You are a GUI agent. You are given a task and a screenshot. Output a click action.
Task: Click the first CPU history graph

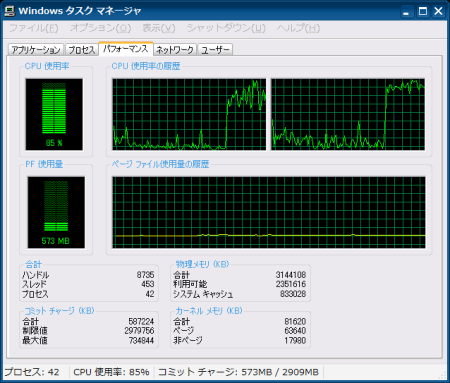(x=189, y=114)
